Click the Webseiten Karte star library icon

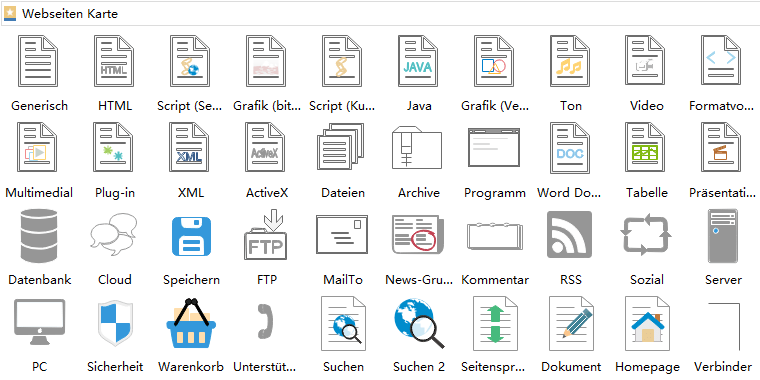[10, 14]
